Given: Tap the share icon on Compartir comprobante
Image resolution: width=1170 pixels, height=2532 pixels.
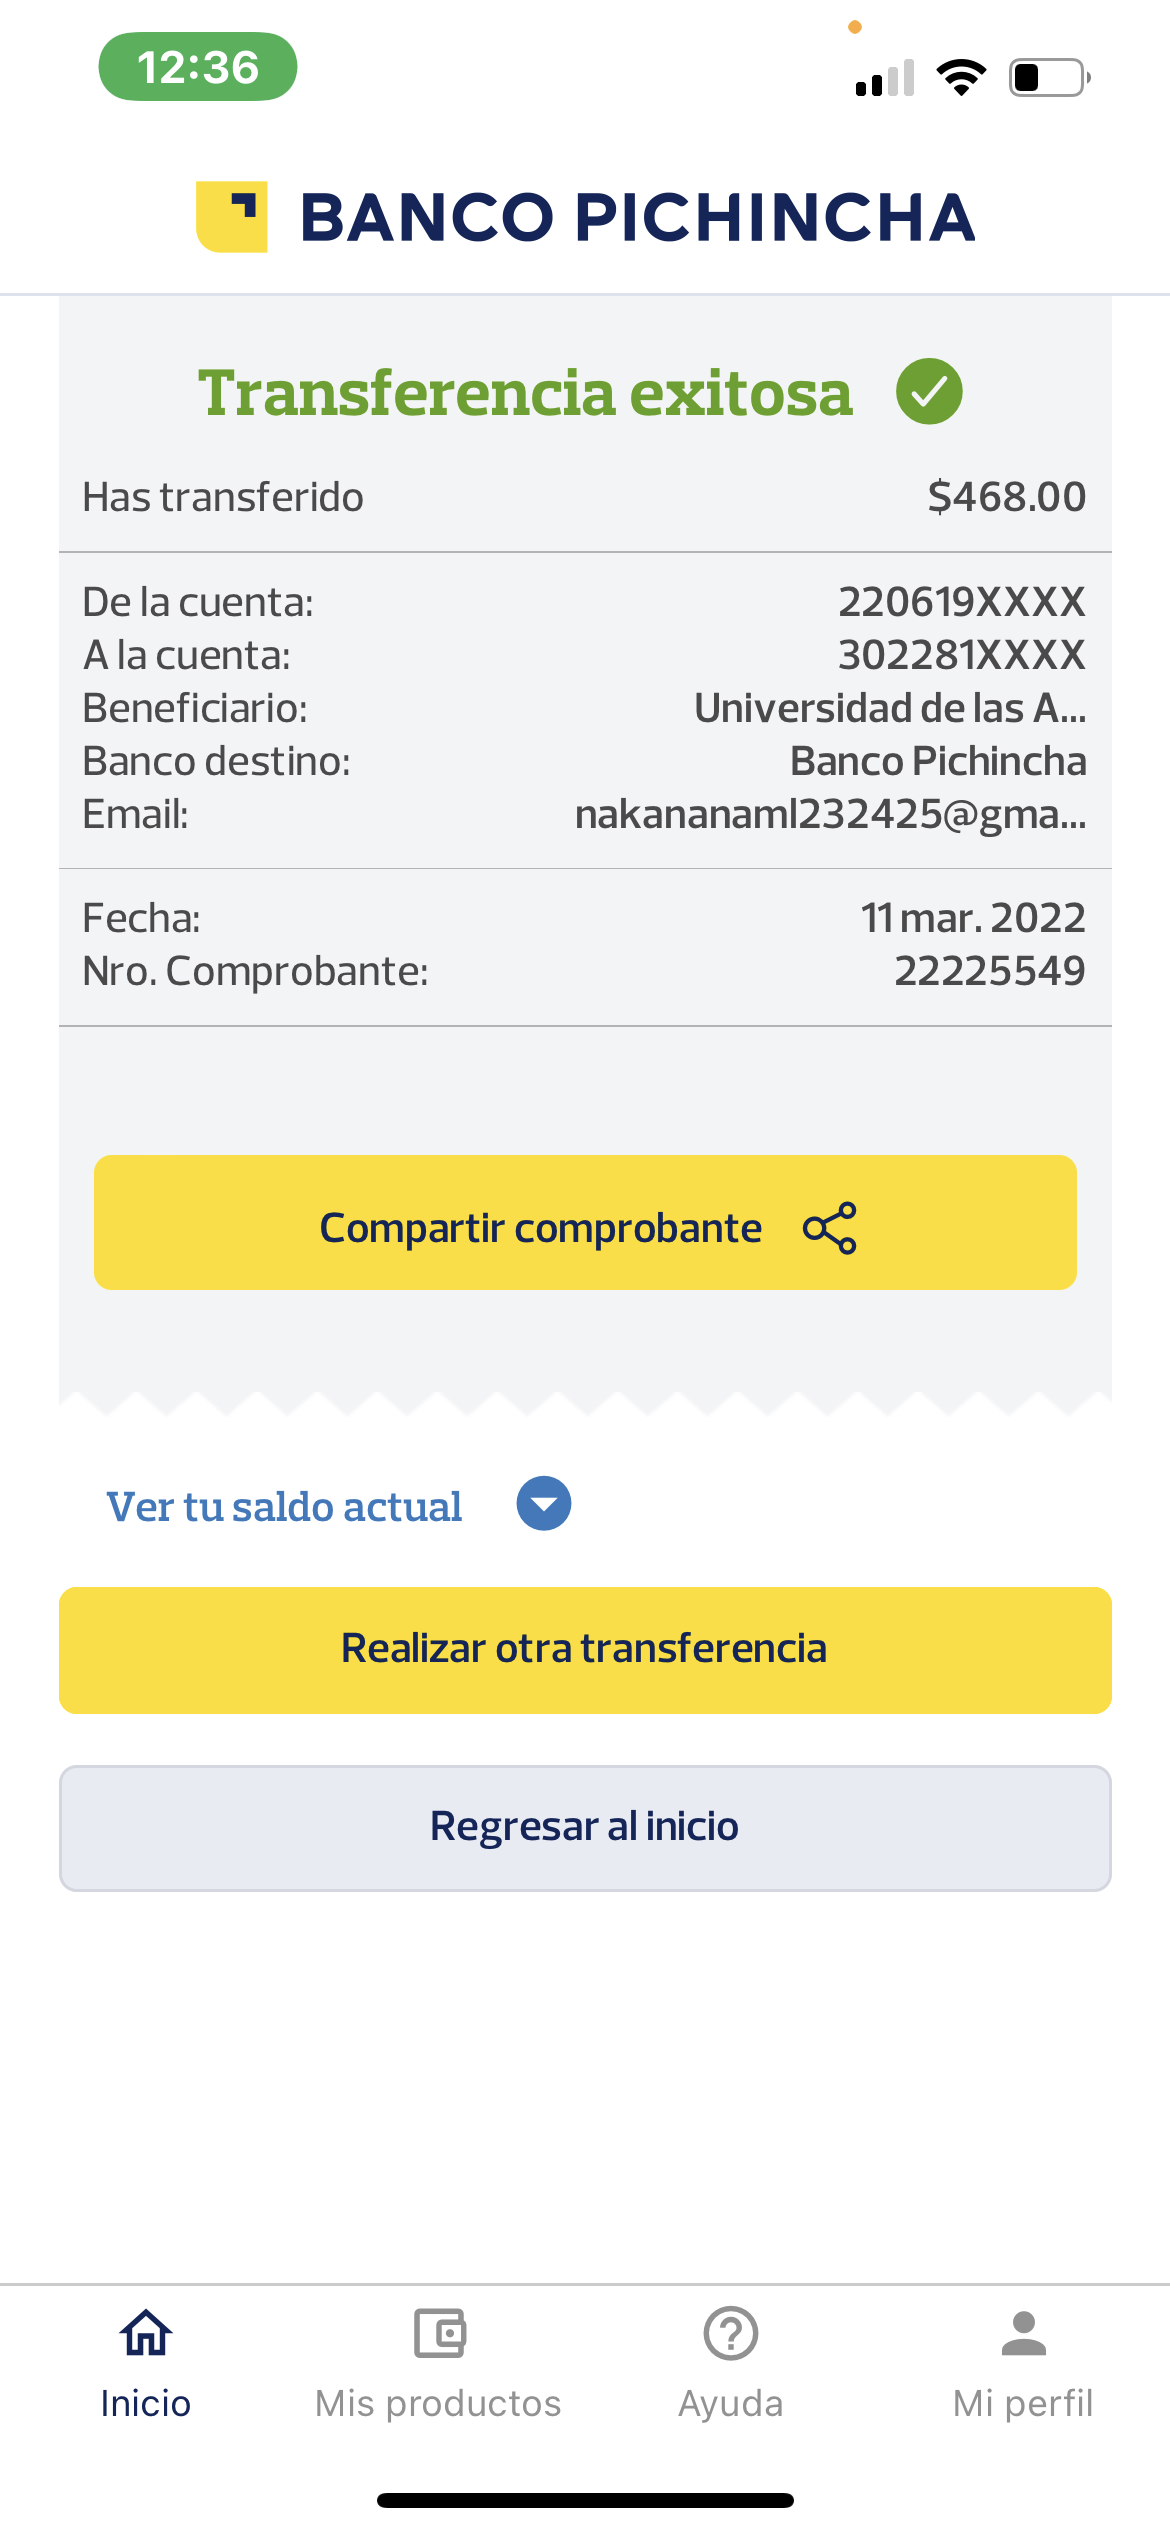Looking at the screenshot, I should click(x=830, y=1228).
